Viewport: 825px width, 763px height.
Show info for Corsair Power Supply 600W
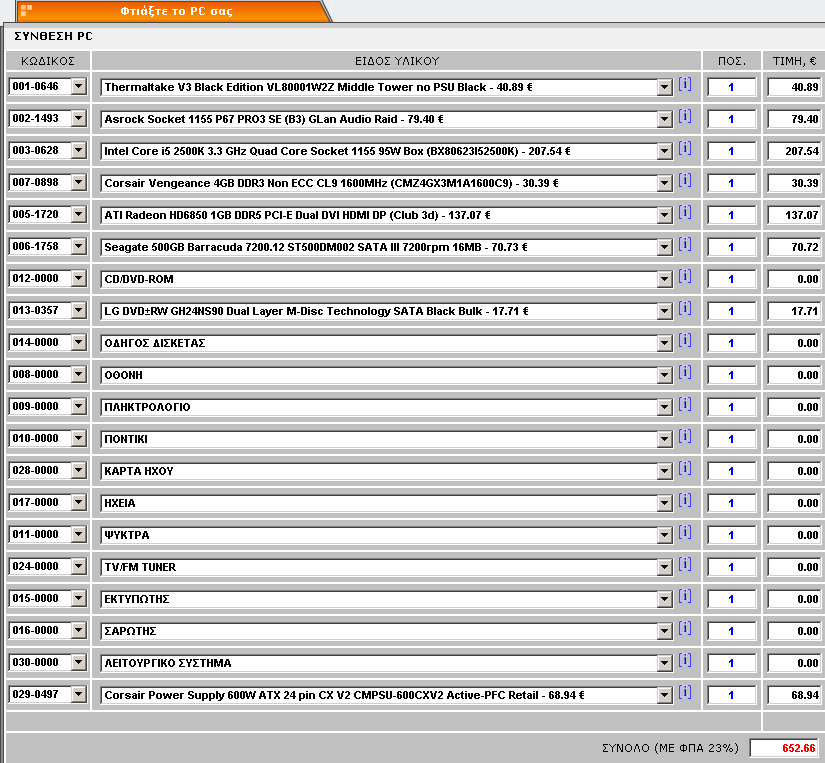[x=685, y=692]
